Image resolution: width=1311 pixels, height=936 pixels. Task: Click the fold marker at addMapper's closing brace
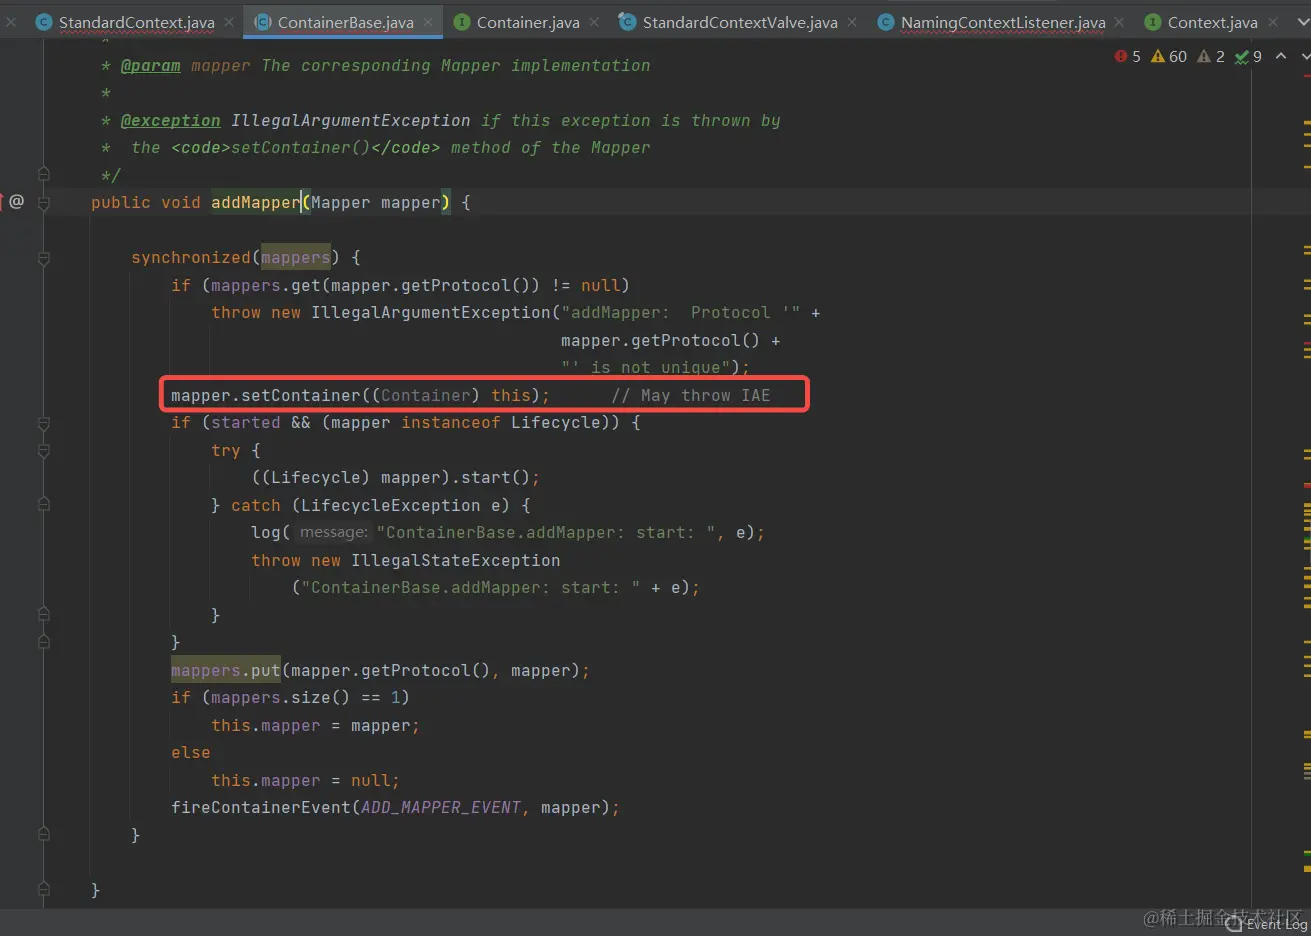[44, 889]
